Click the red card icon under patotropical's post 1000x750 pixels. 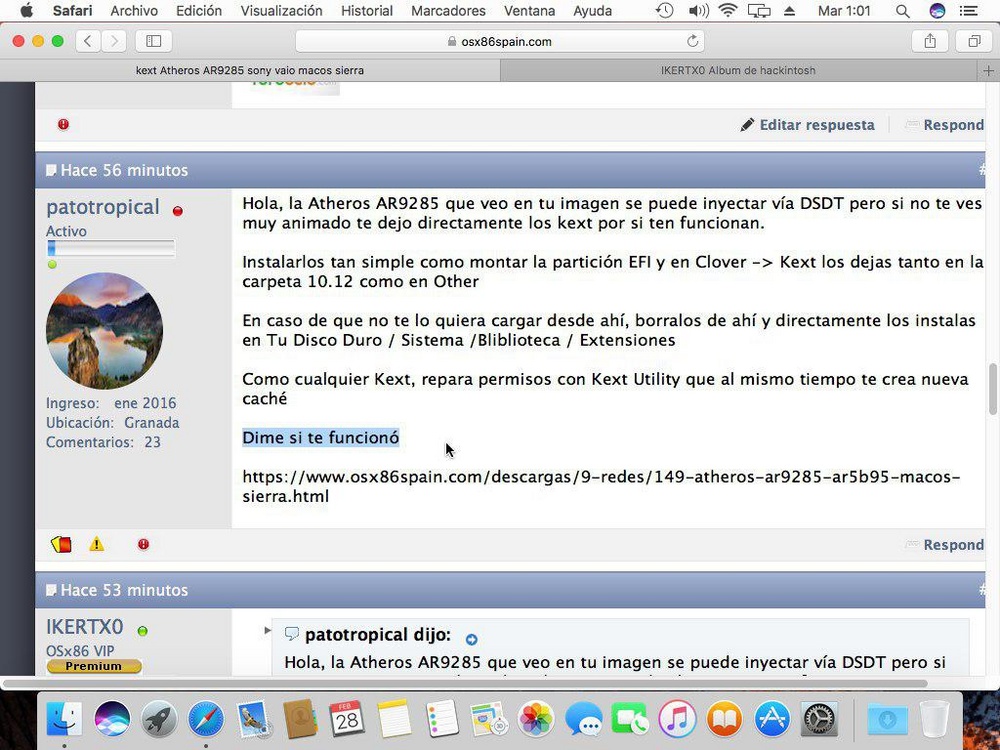pyautogui.click(x=61, y=545)
